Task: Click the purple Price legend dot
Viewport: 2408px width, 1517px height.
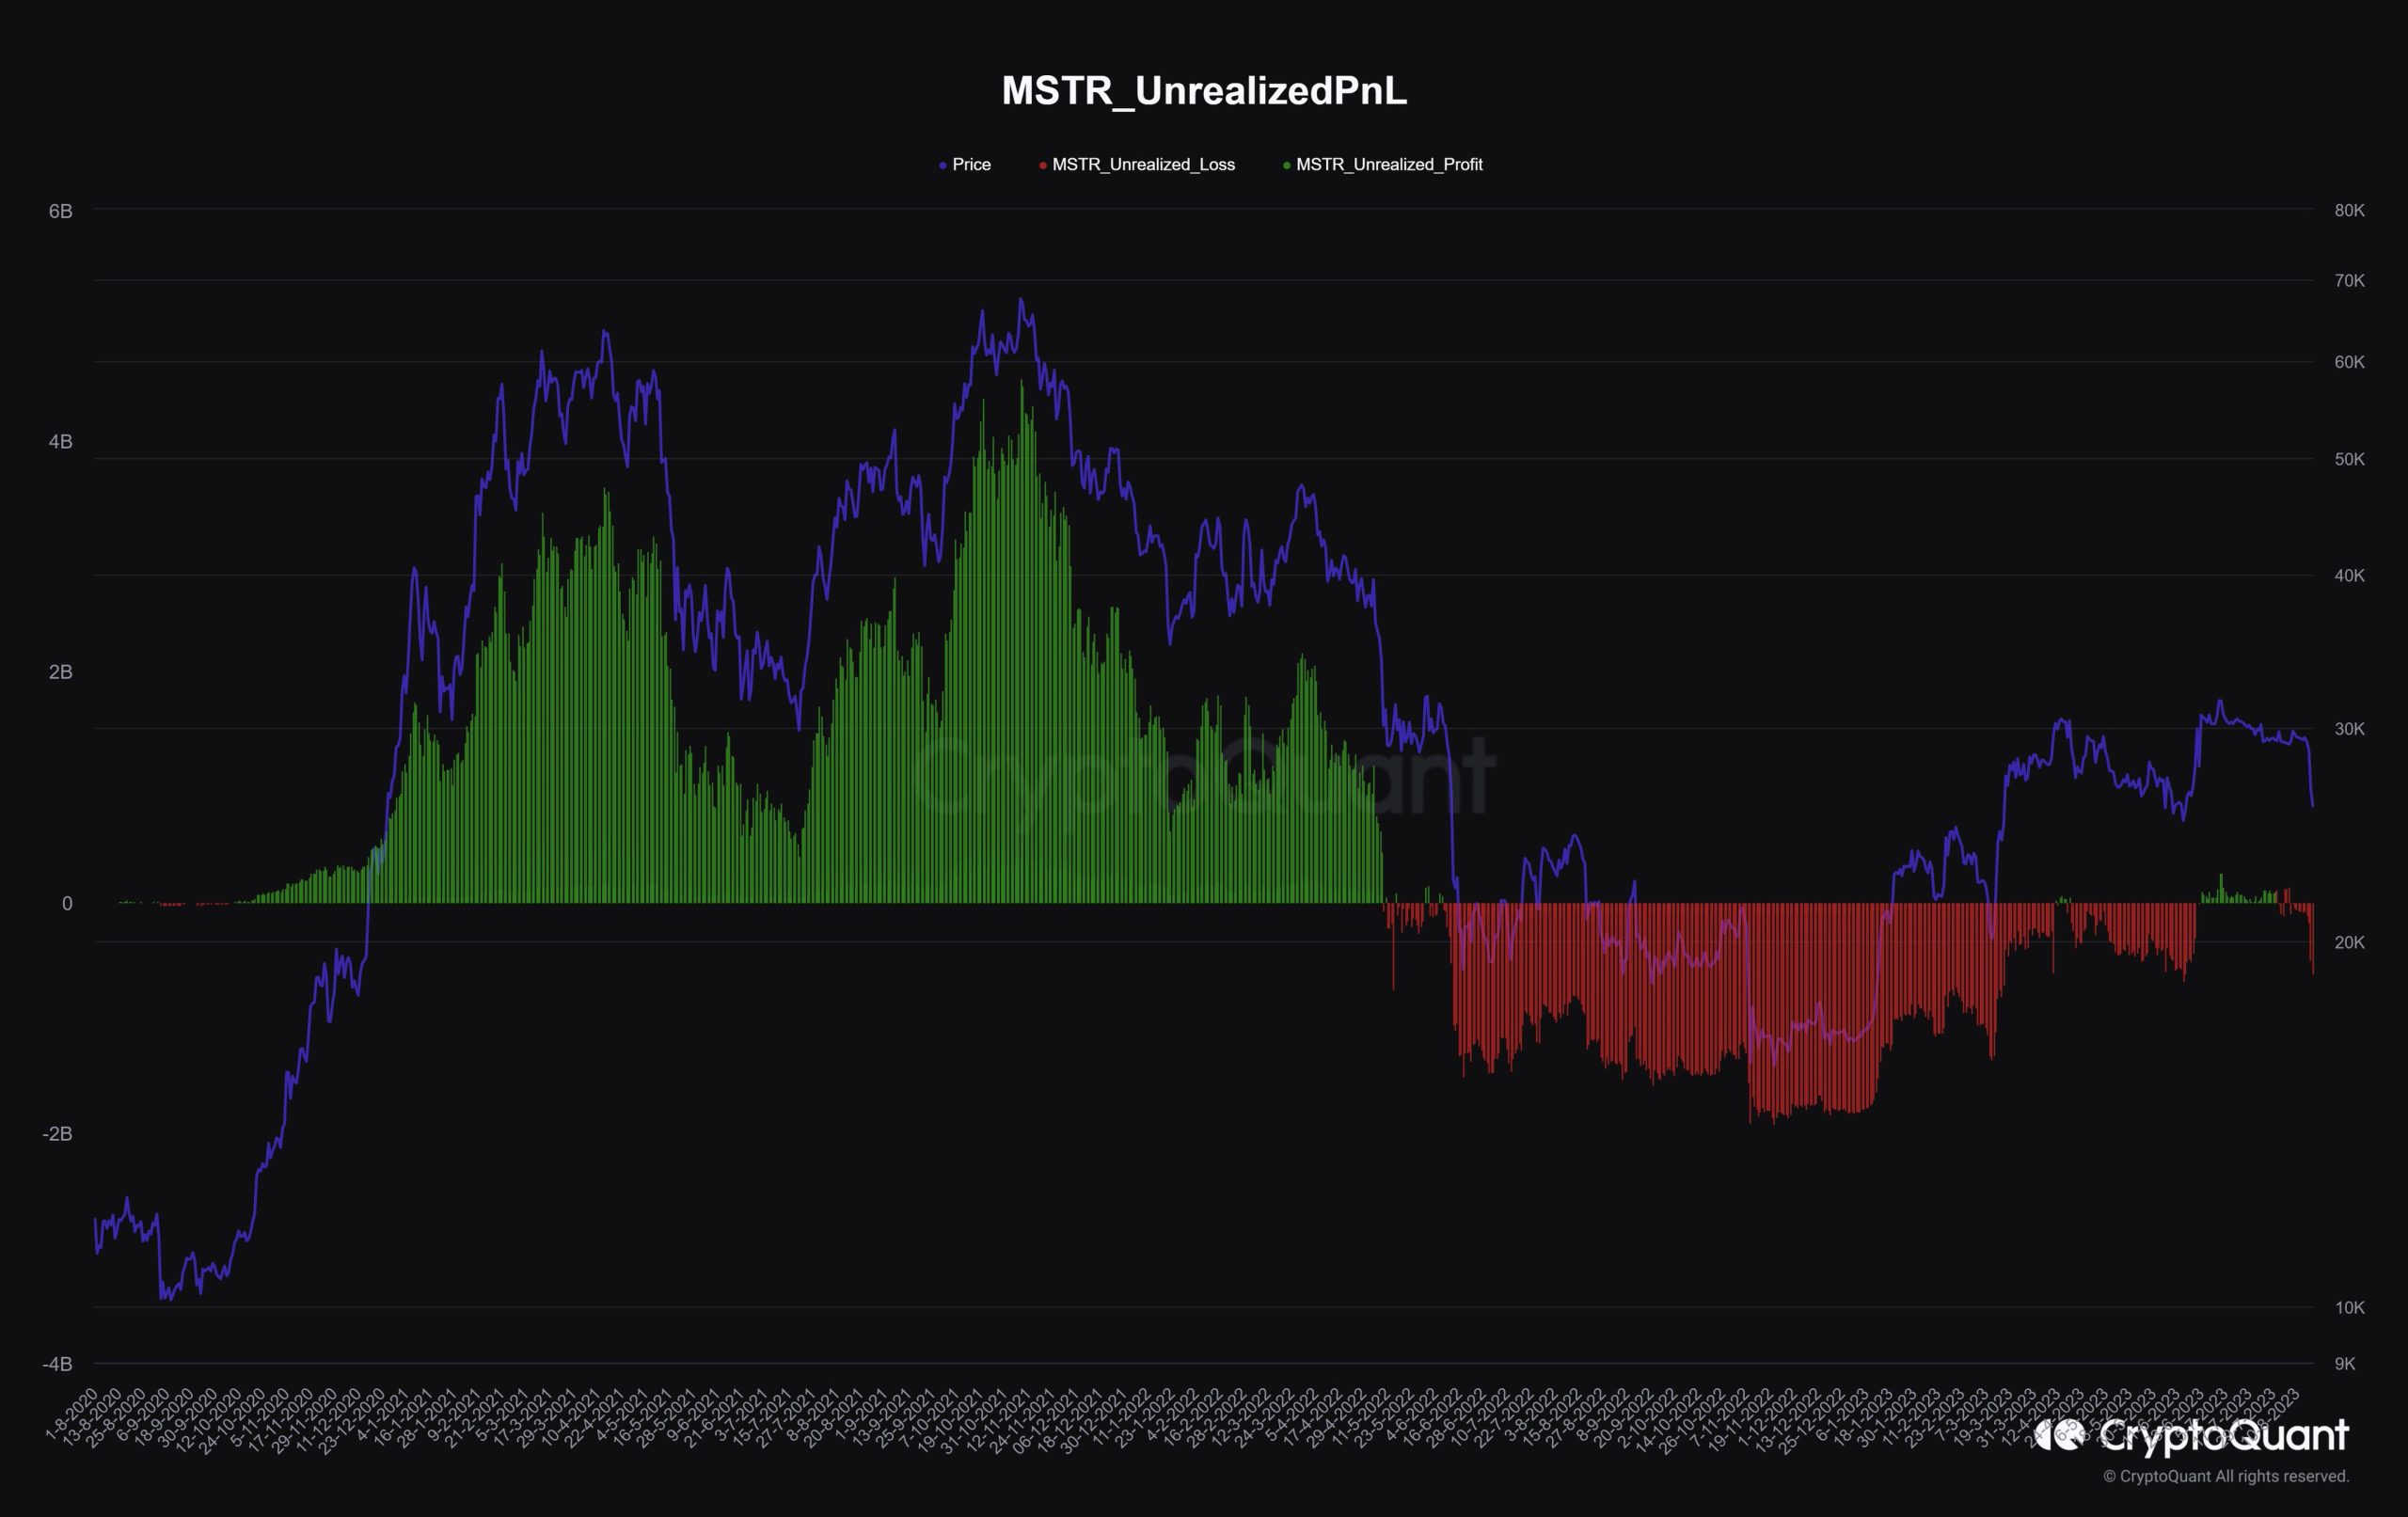Action: [x=943, y=166]
